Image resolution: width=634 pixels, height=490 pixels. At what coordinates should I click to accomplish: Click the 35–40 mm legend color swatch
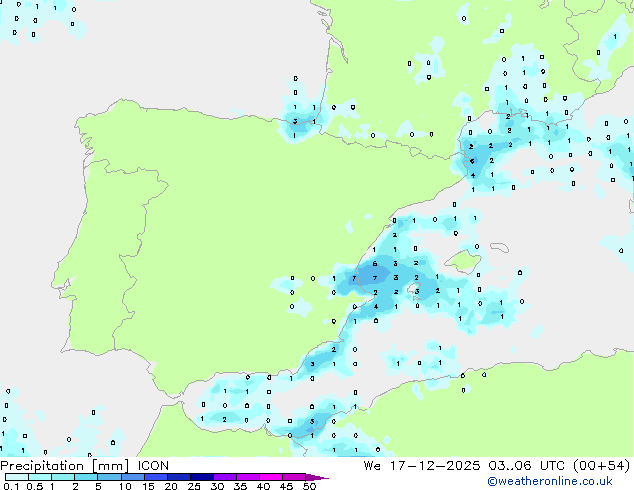pyautogui.click(x=248, y=477)
